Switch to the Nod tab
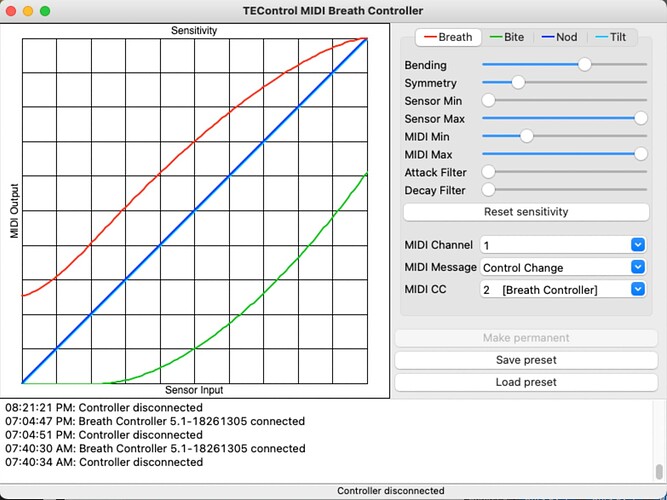Screen dimensions: 667x500 [560, 37]
